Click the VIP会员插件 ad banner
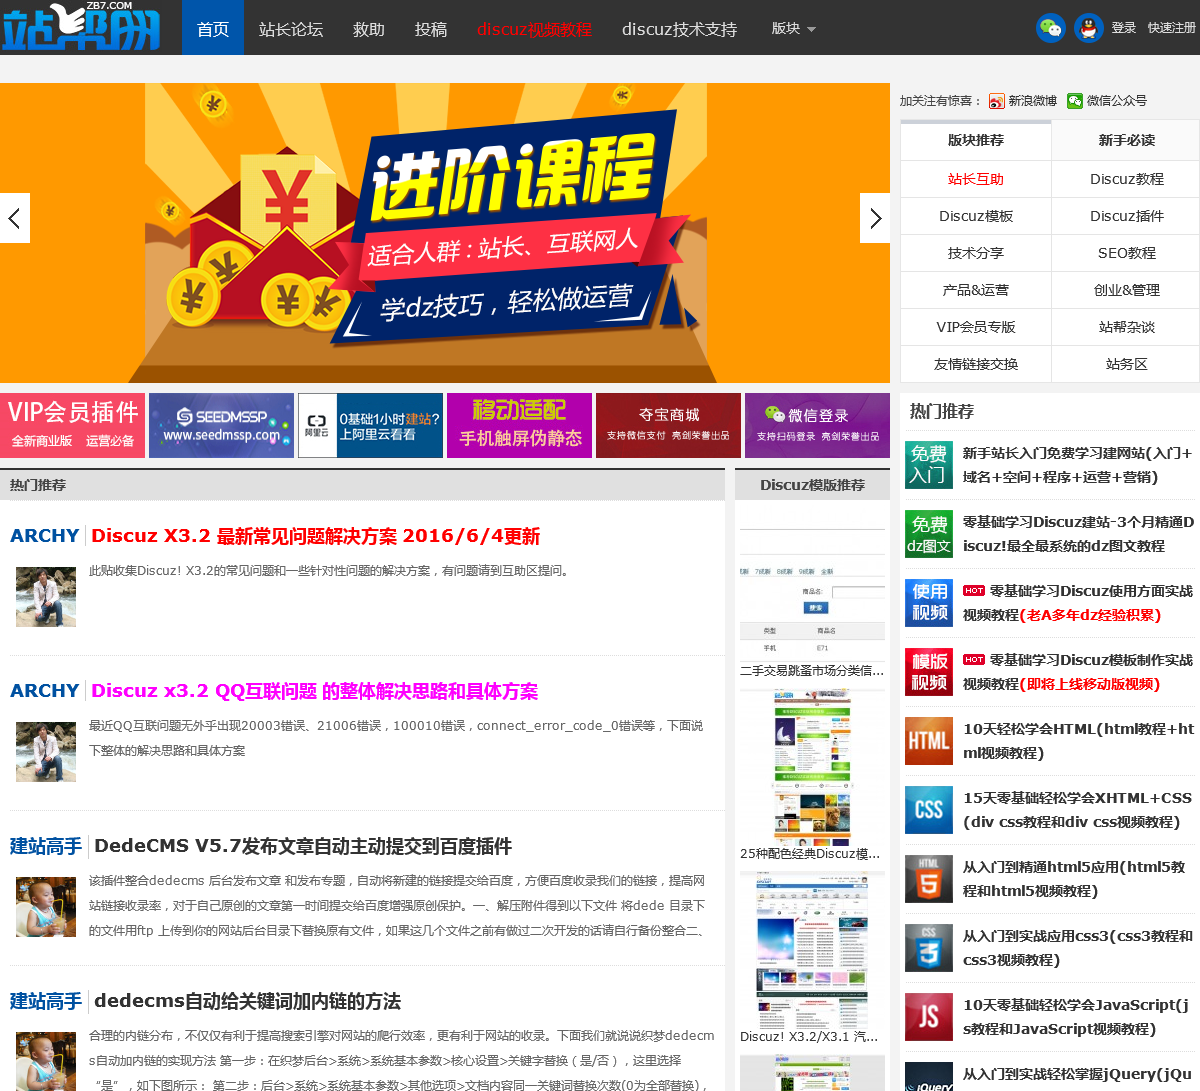Screen dimensions: 1200x1091 coord(72,425)
